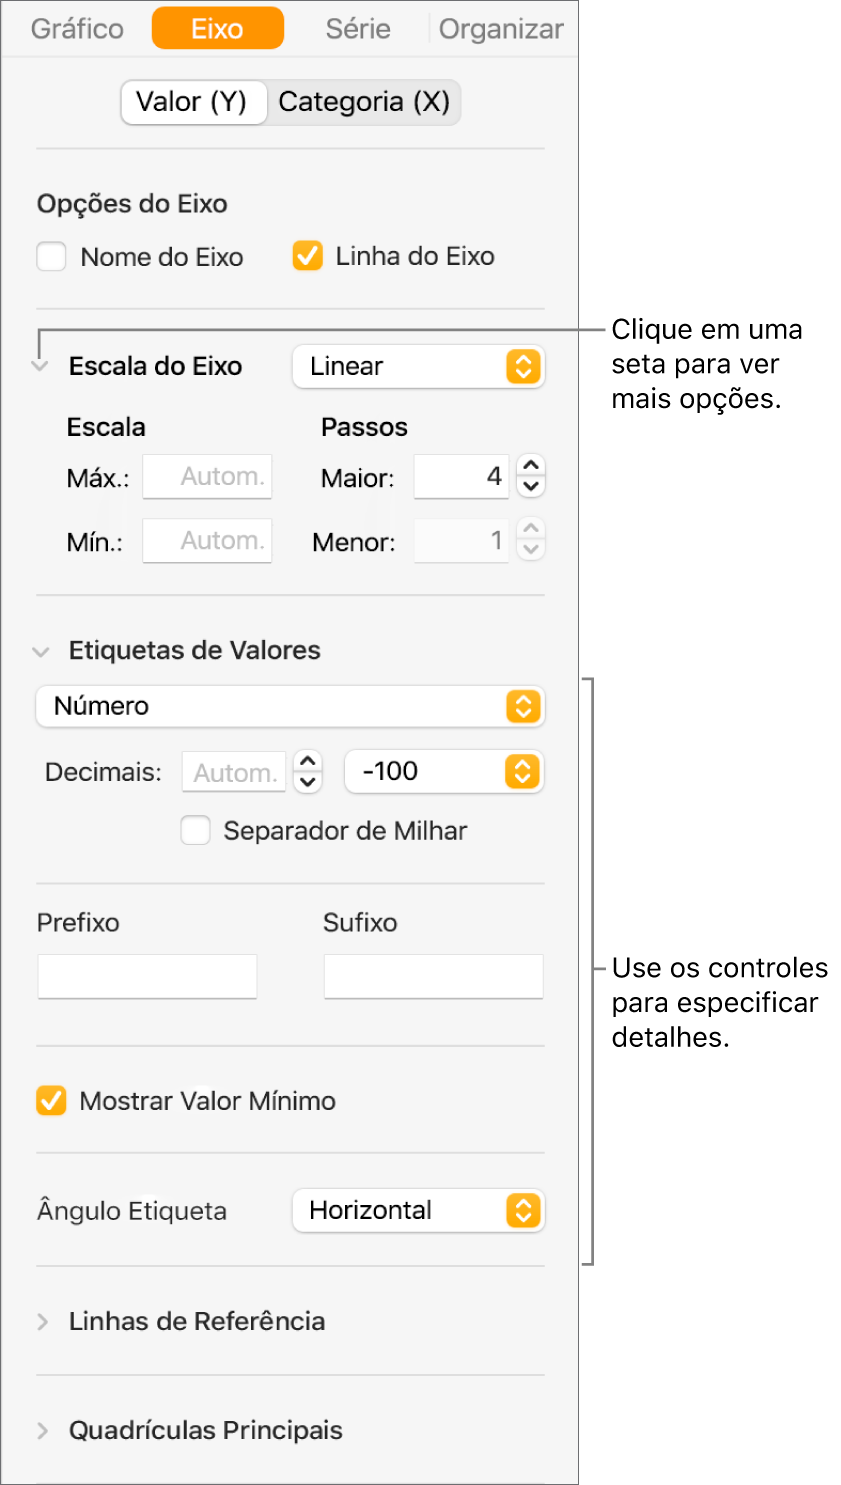Open the Ângulo Etiqueta Horizontal dropdown
This screenshot has height=1485, width=841.
tap(418, 1211)
